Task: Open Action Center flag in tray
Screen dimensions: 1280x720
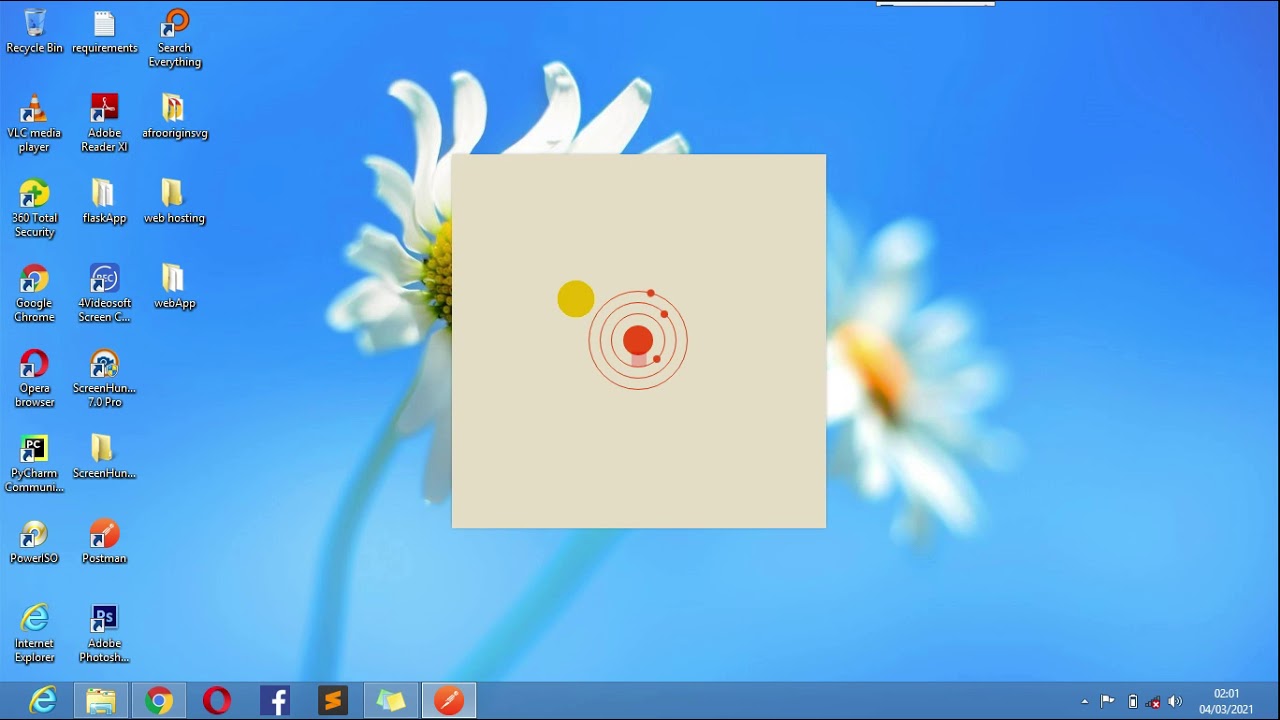Action: (x=1108, y=701)
